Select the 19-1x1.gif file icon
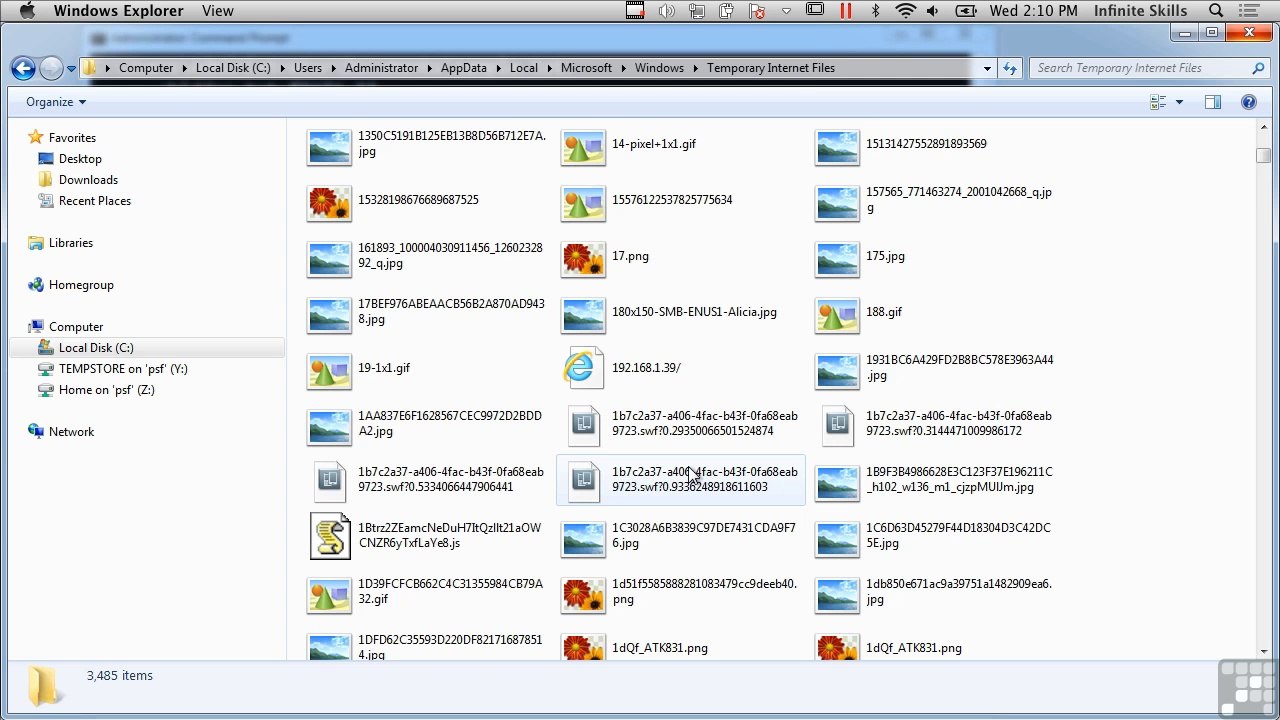The width and height of the screenshot is (1280, 720). 329,372
